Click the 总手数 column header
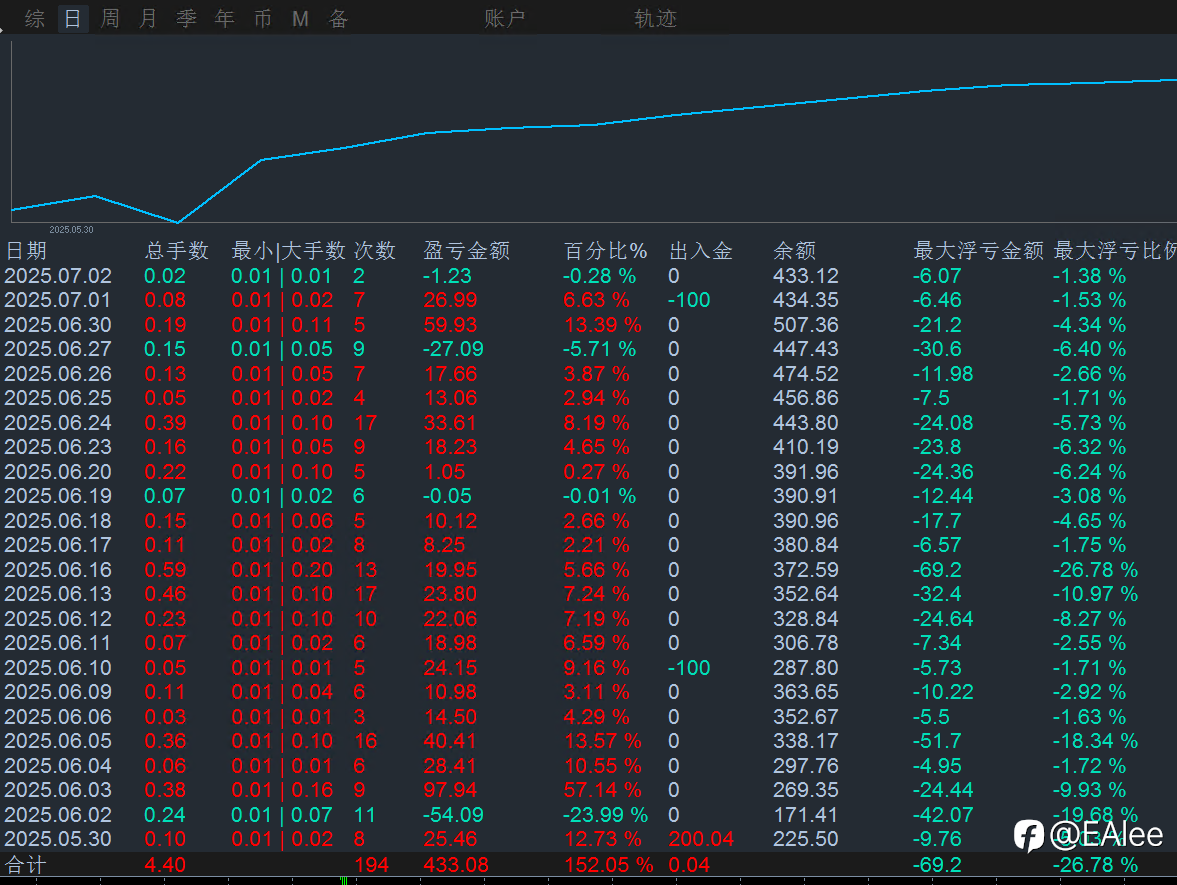The width and height of the screenshot is (1177, 885). 176,250
